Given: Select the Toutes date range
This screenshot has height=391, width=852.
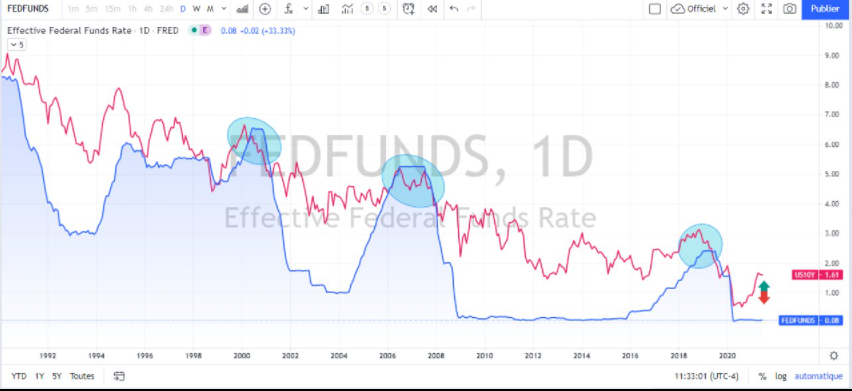Looking at the screenshot, I should [82, 376].
